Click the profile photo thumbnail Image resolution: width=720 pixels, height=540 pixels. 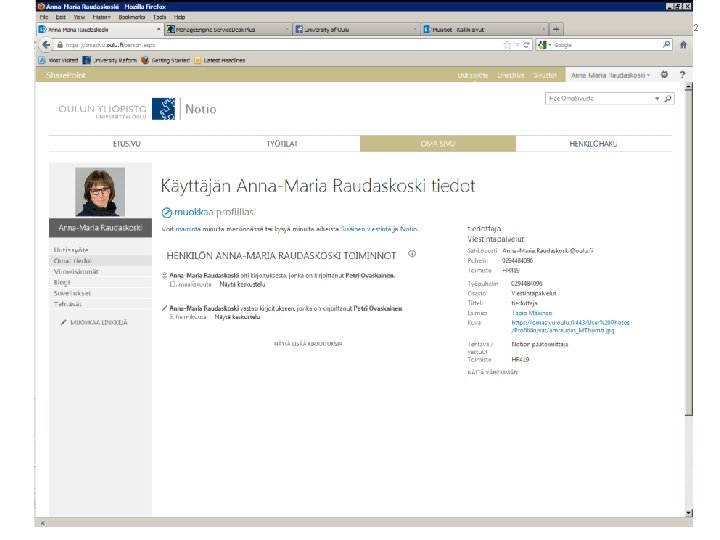click(100, 191)
